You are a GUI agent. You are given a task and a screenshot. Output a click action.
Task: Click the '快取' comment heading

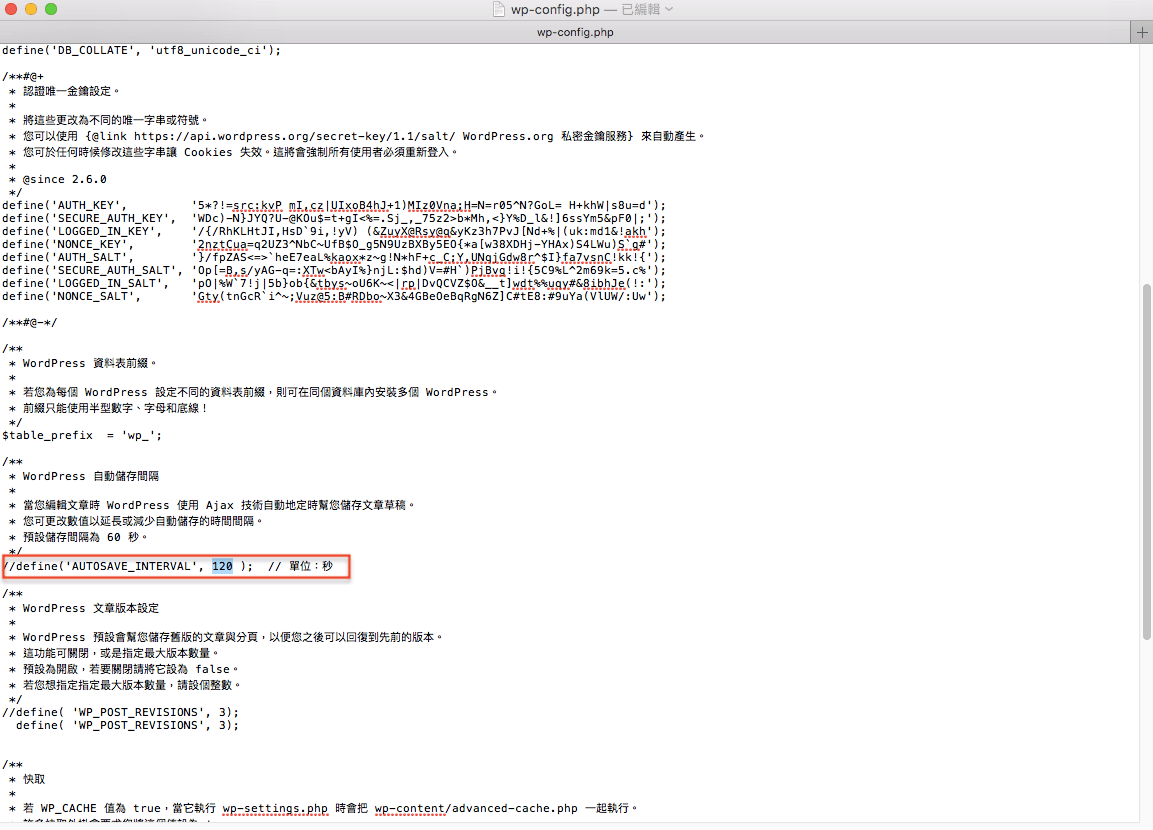pyautogui.click(x=34, y=779)
